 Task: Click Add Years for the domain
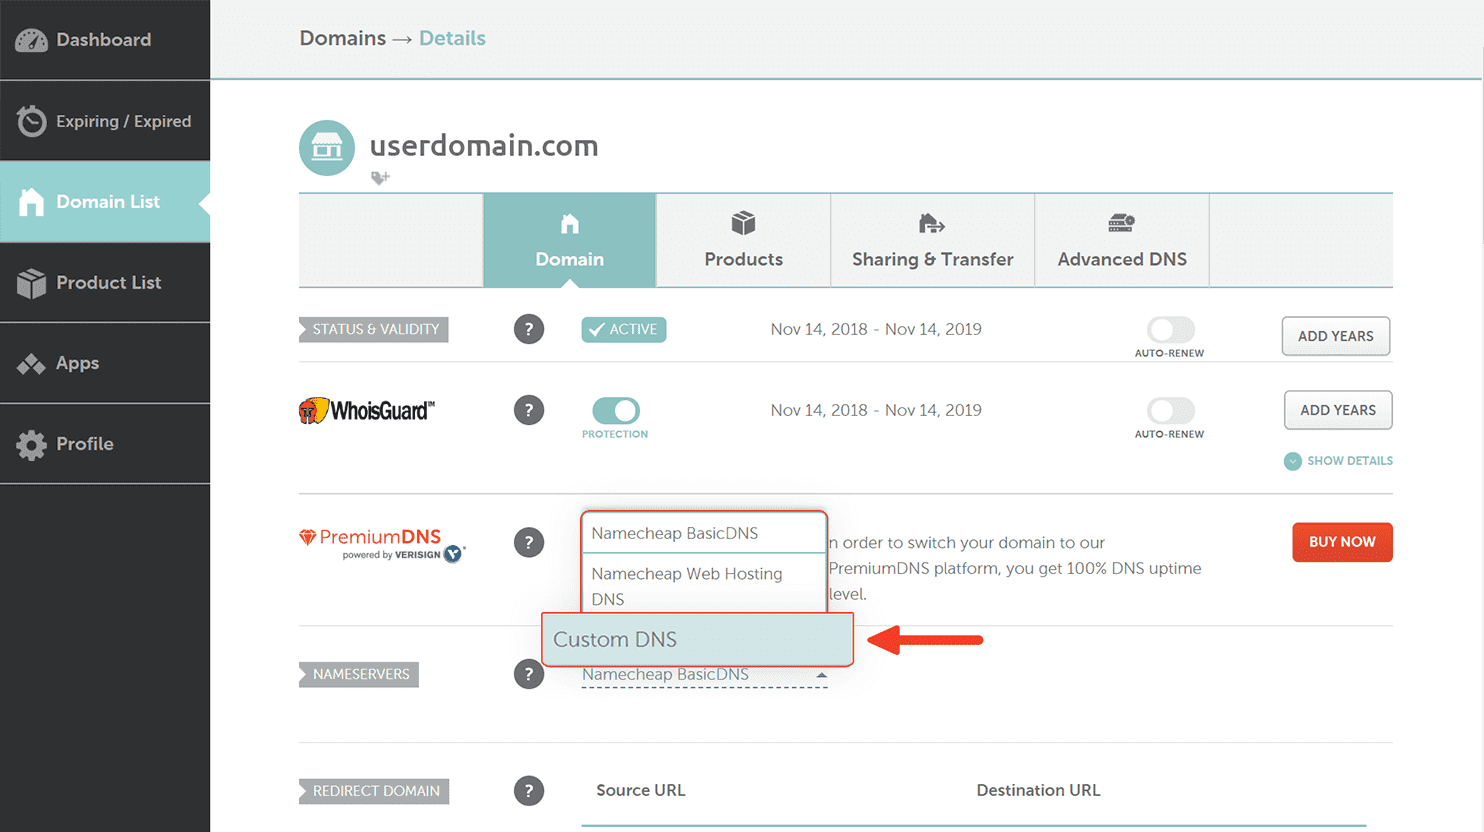pos(1335,336)
